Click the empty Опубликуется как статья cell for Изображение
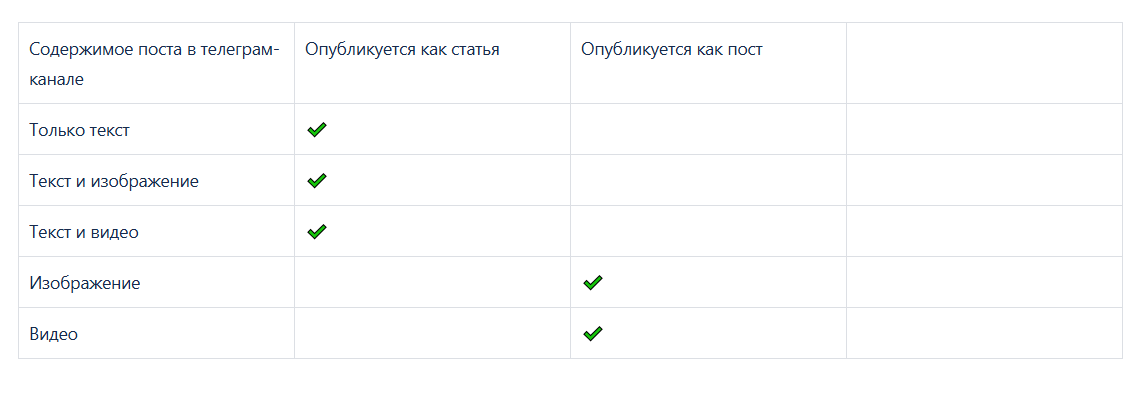This screenshot has width=1147, height=398. pos(432,282)
